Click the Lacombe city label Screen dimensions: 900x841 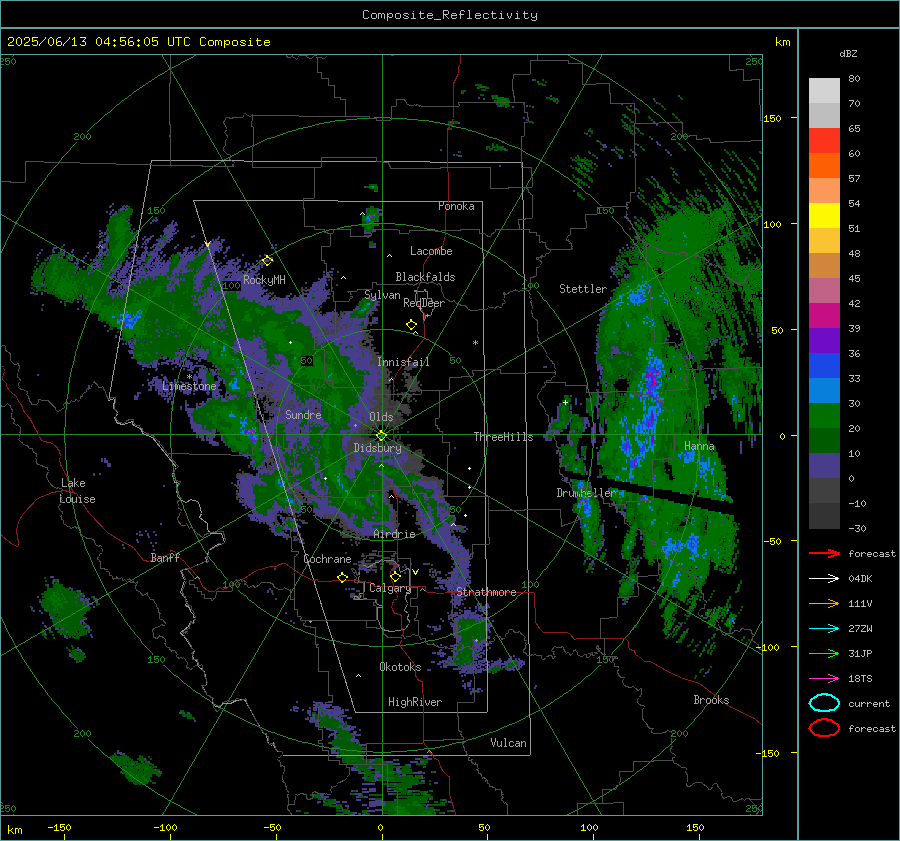tap(431, 251)
